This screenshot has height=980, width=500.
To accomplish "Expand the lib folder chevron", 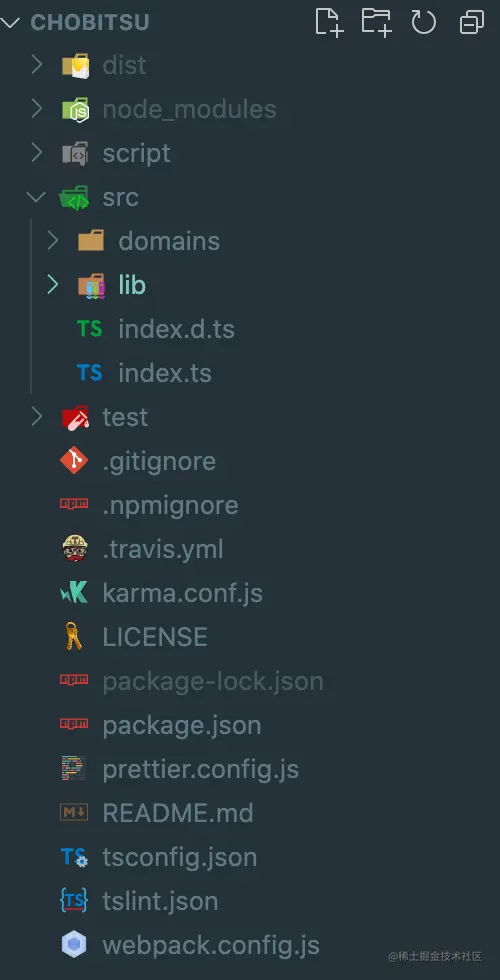I will tap(52, 285).
